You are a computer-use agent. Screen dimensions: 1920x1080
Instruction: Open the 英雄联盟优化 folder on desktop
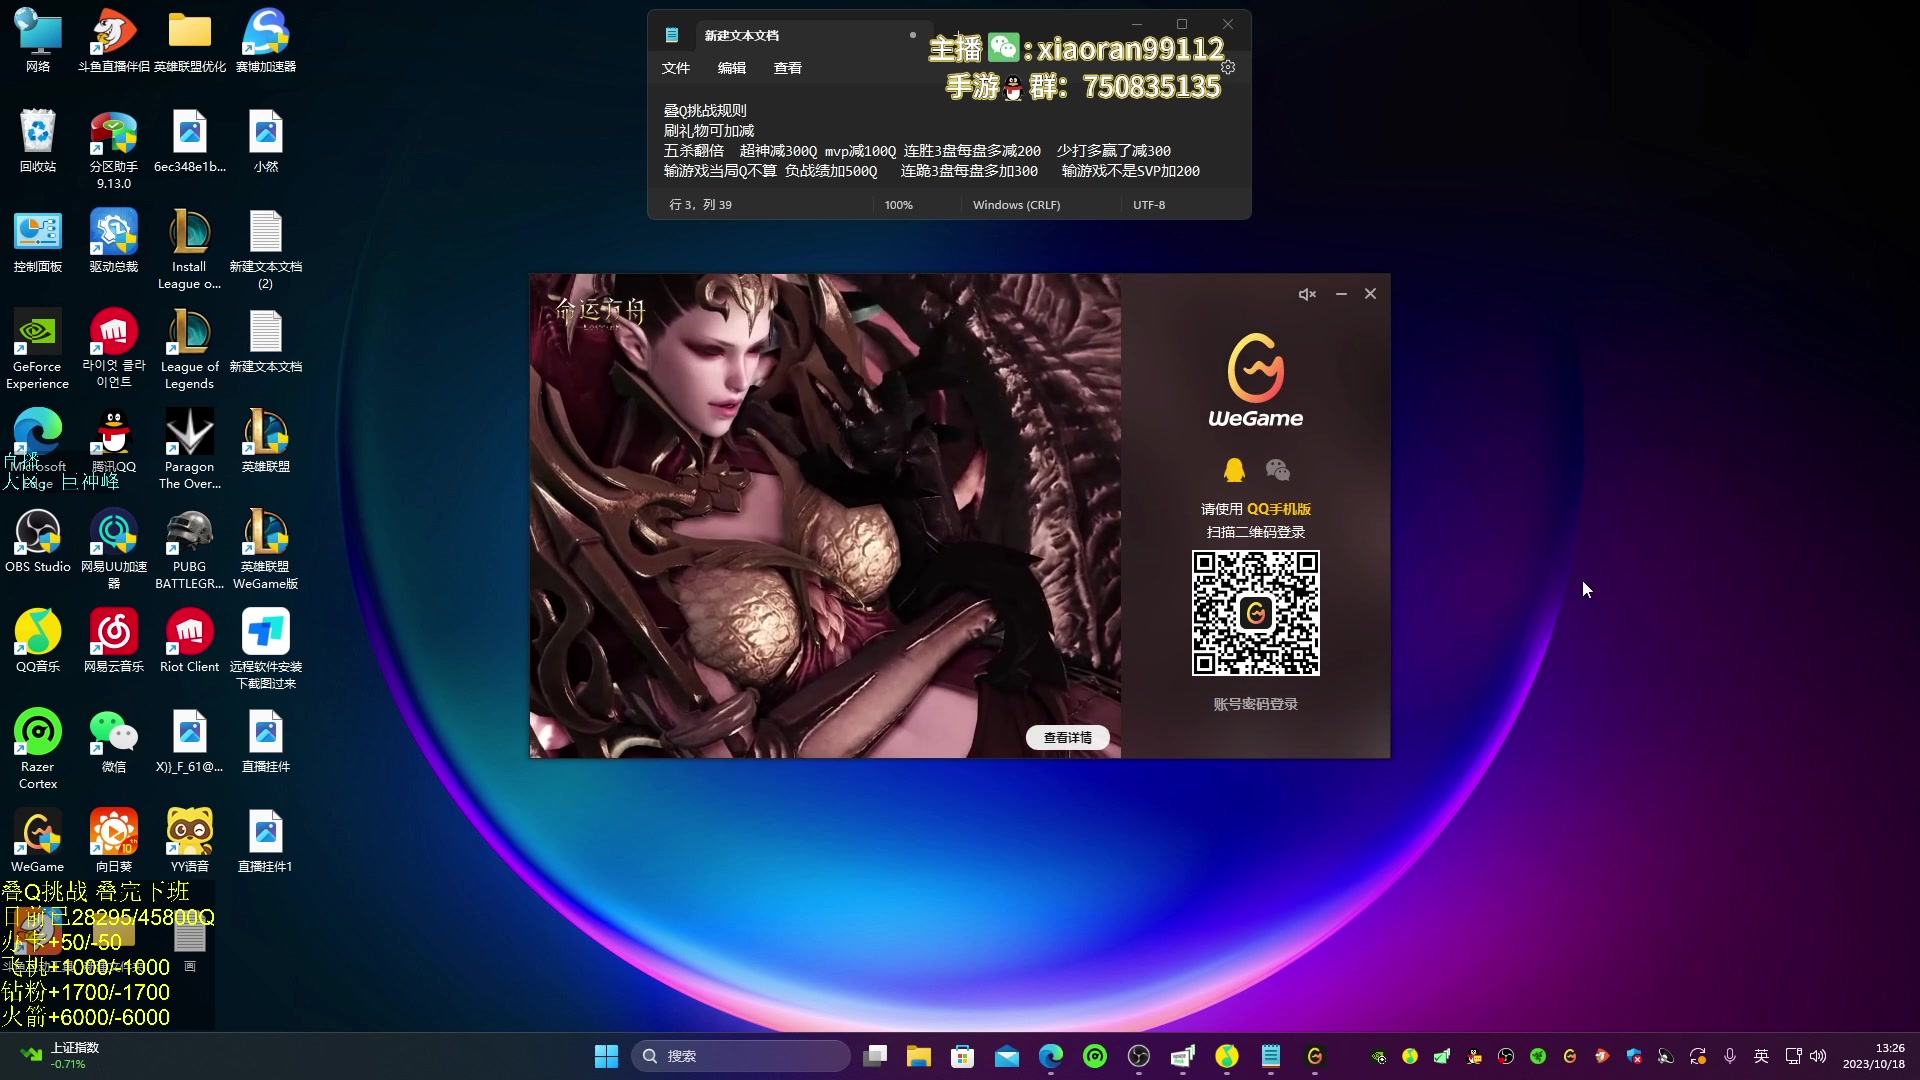click(x=190, y=41)
